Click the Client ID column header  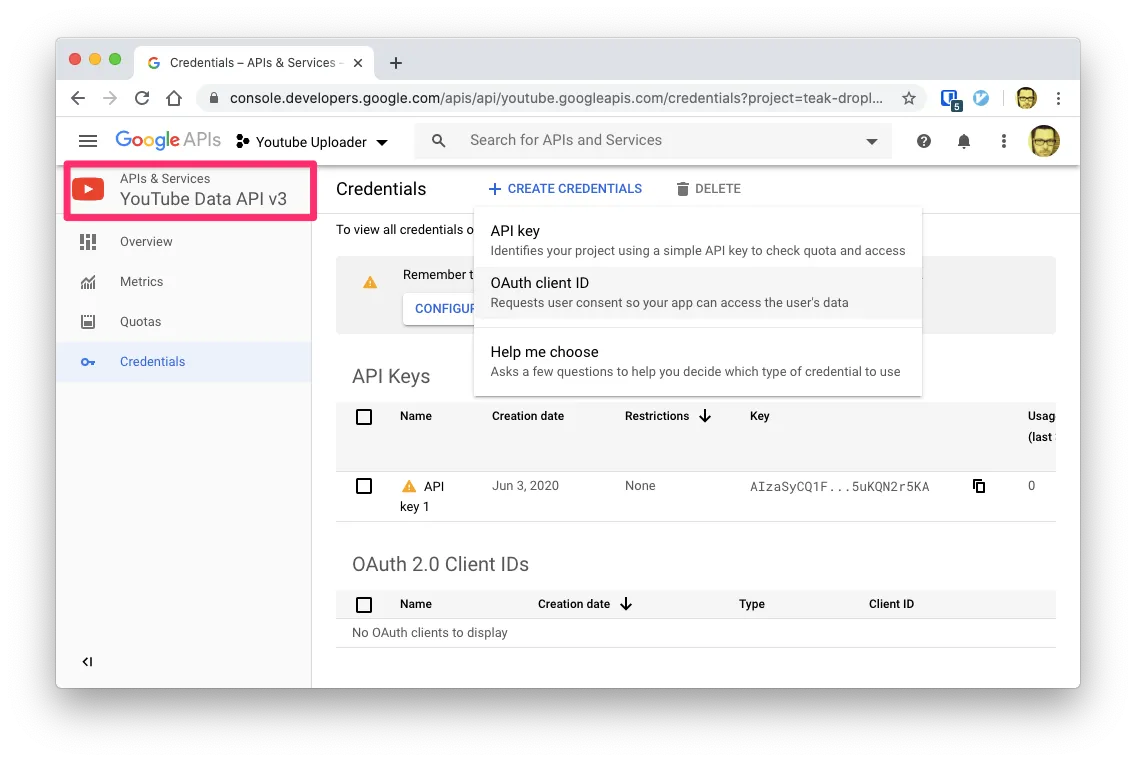tap(891, 604)
